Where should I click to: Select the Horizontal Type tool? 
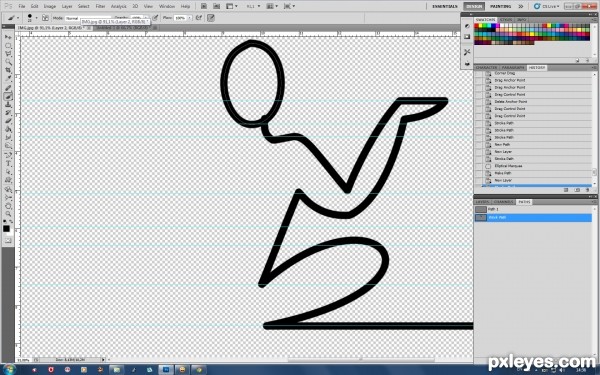(8, 164)
